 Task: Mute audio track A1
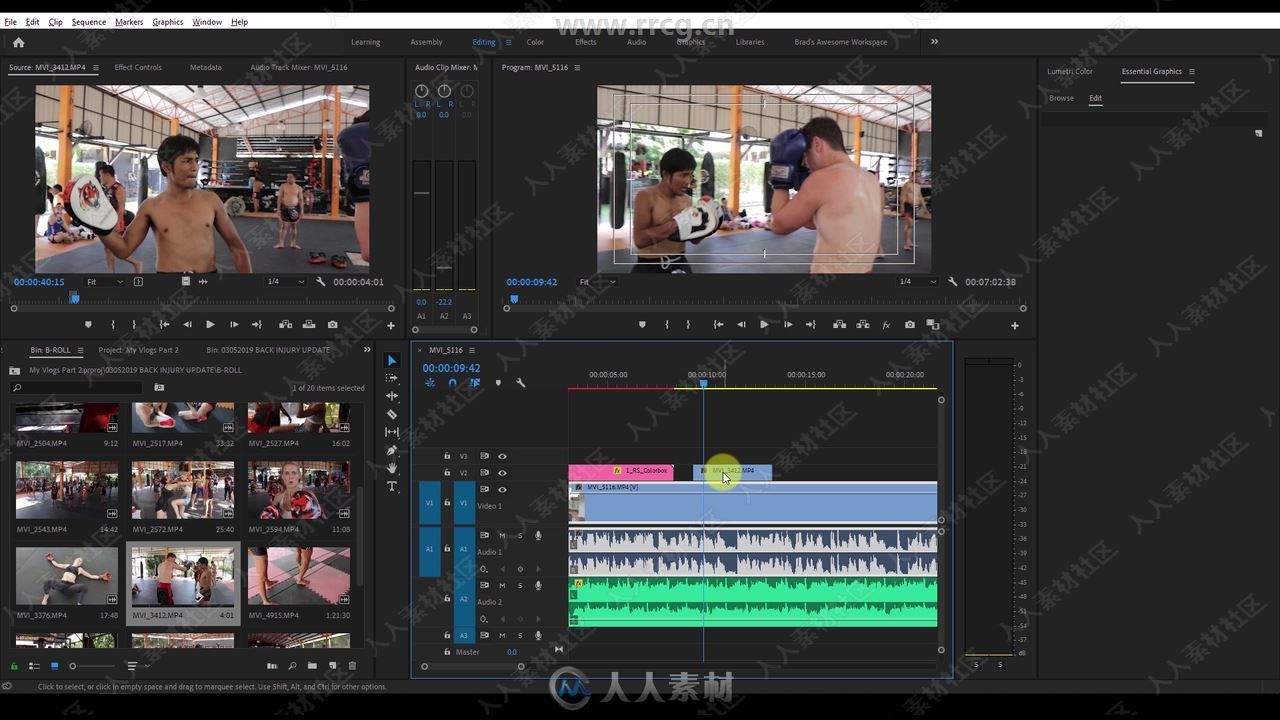tap(502, 536)
